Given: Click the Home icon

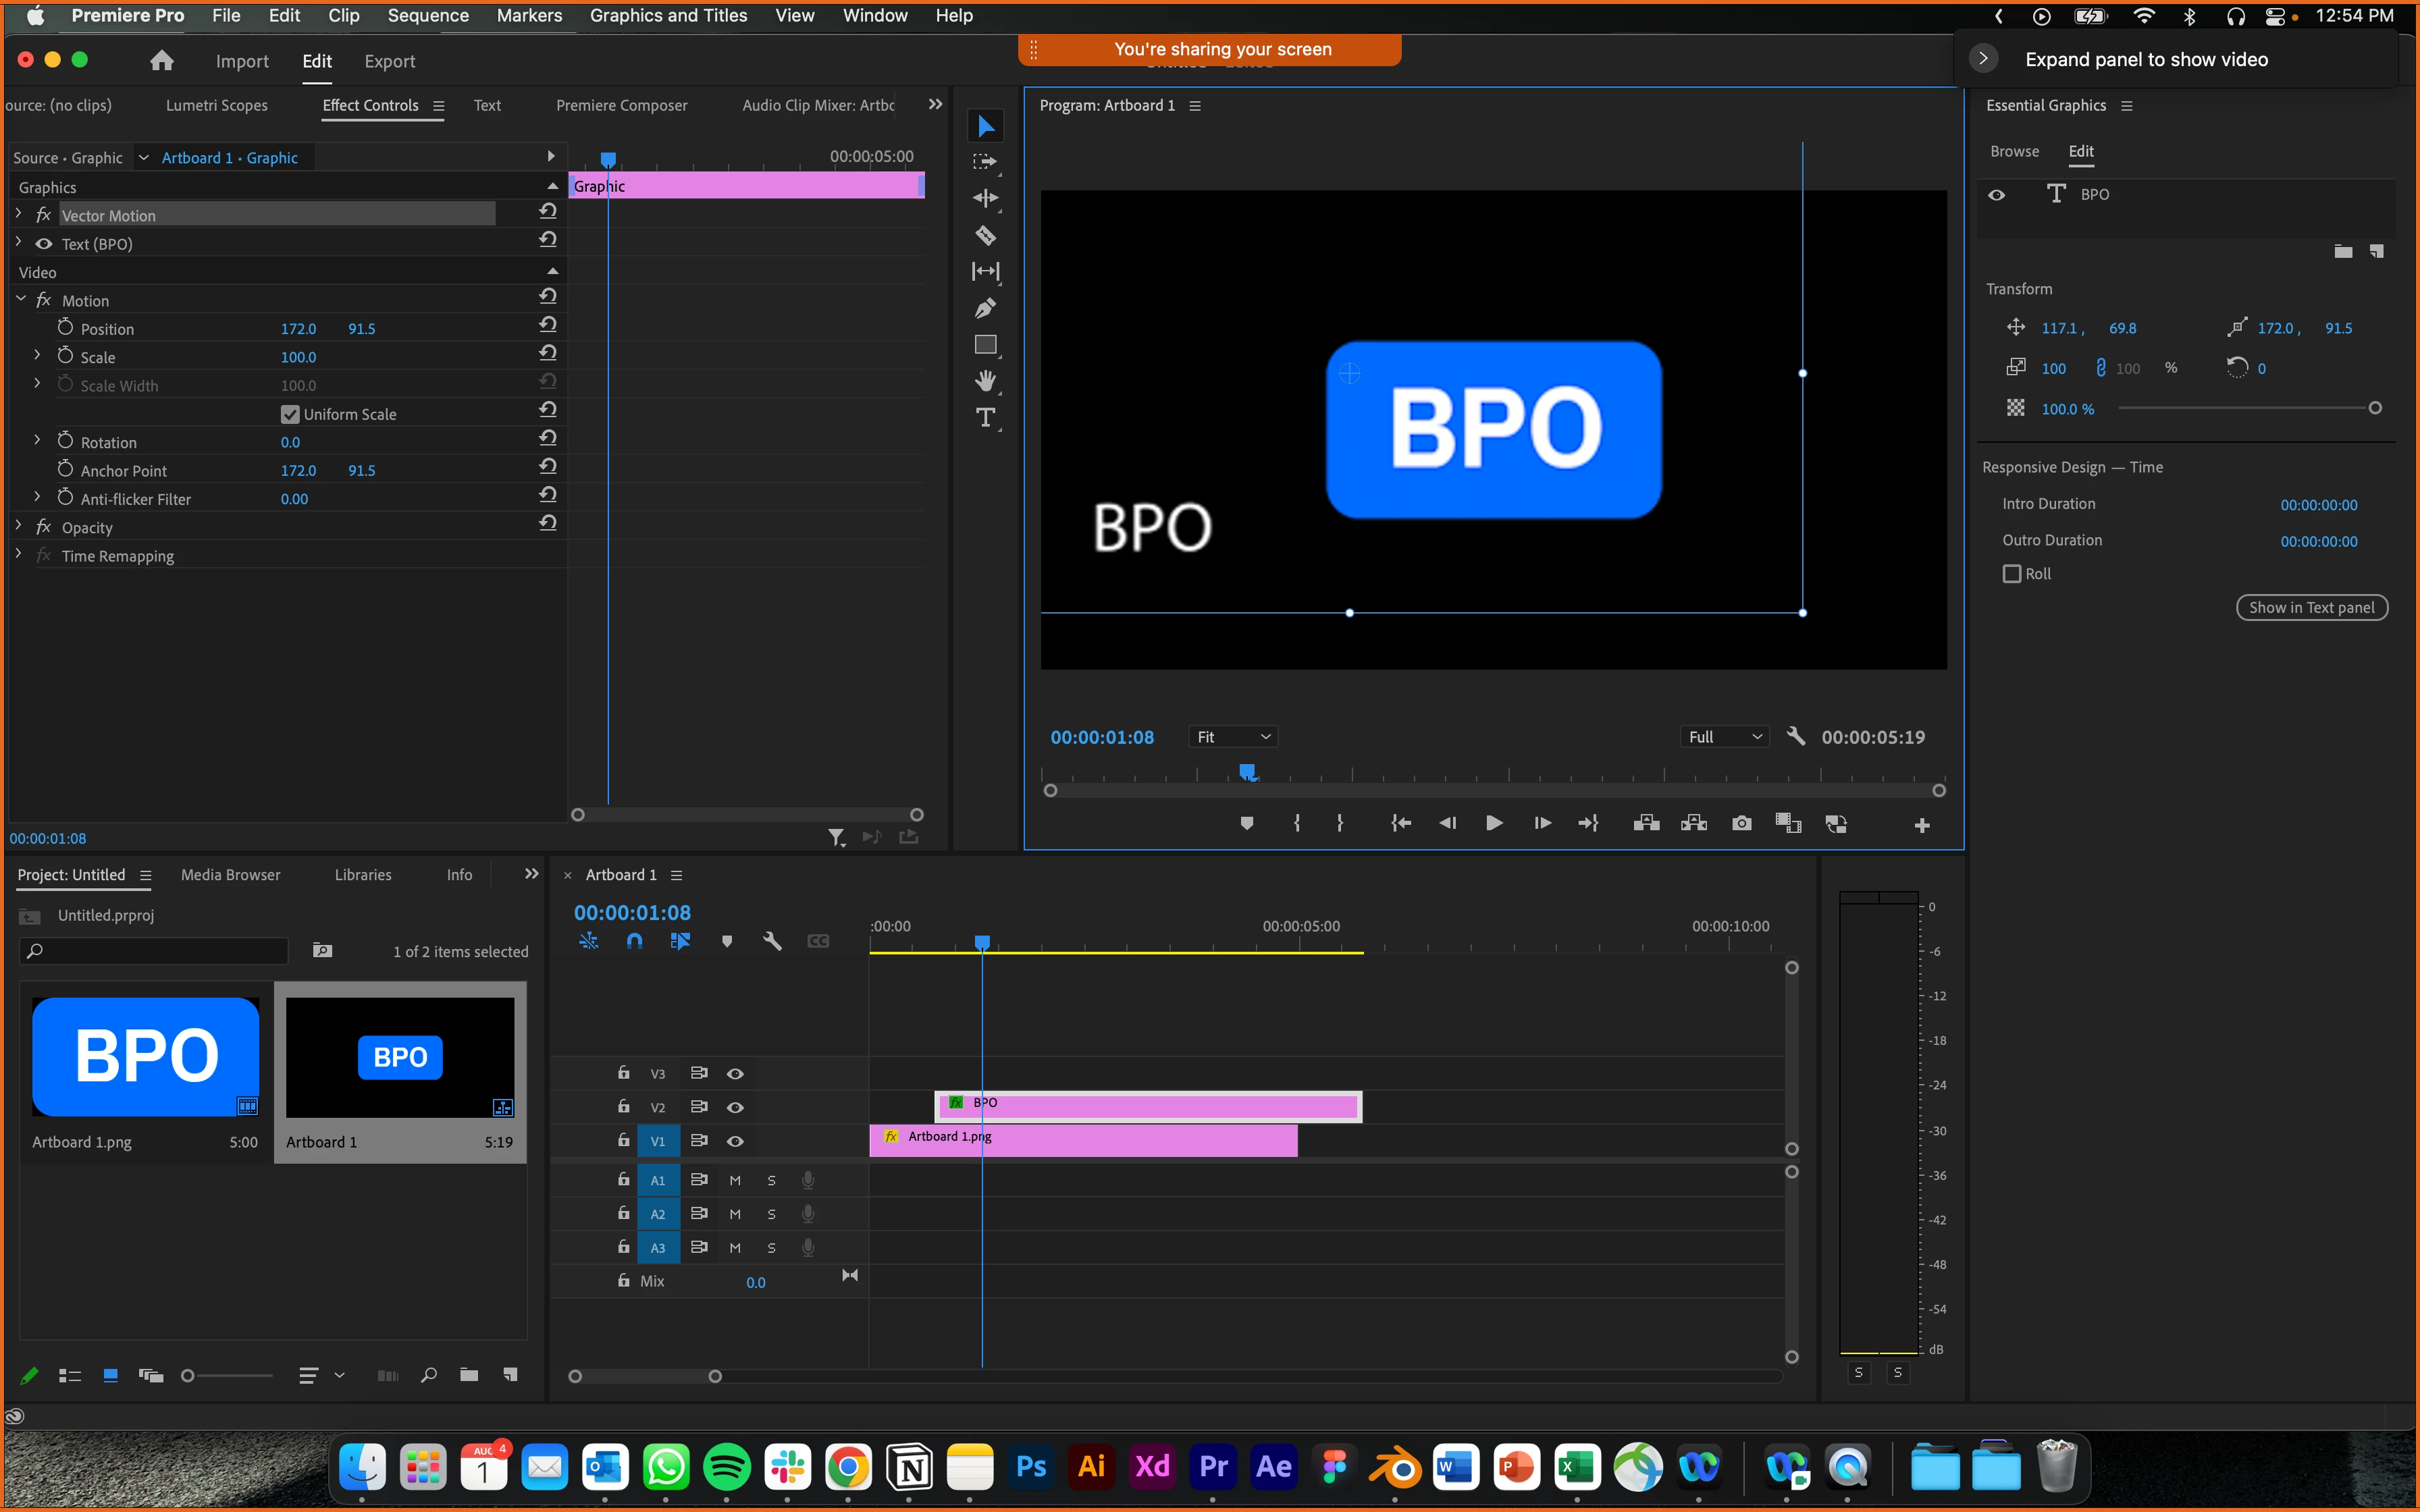Looking at the screenshot, I should point(162,61).
